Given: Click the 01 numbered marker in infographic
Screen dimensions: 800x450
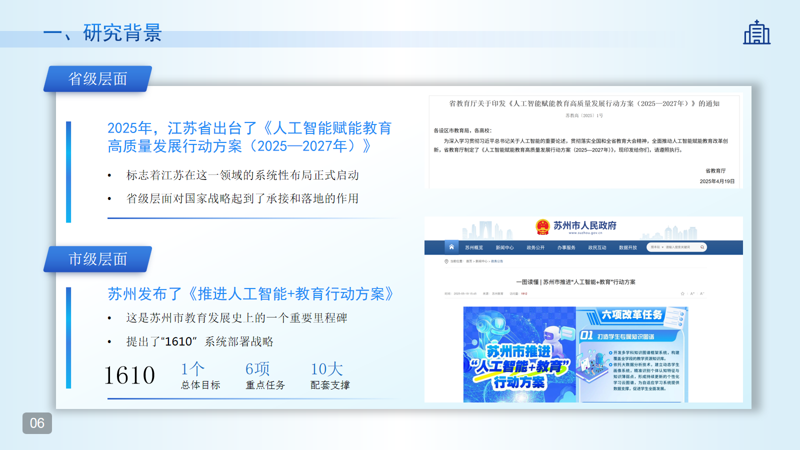Looking at the screenshot, I should pos(587,336).
